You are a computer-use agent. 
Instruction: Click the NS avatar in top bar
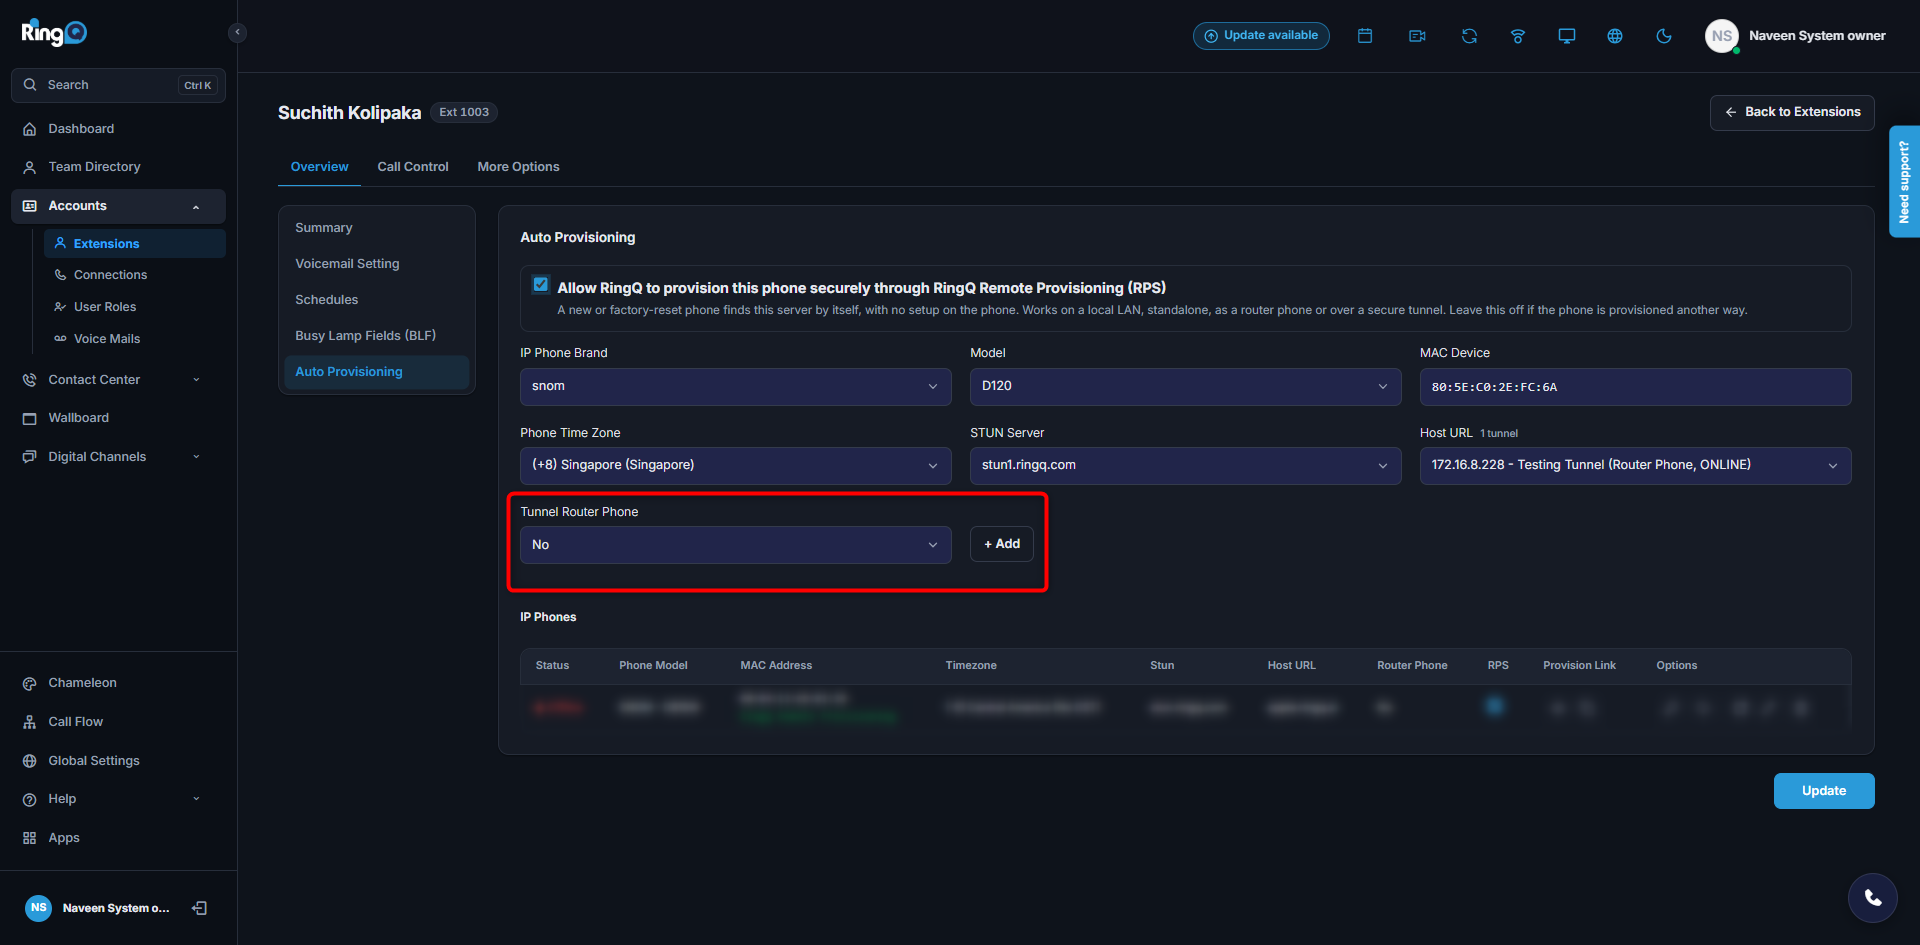click(x=1721, y=36)
